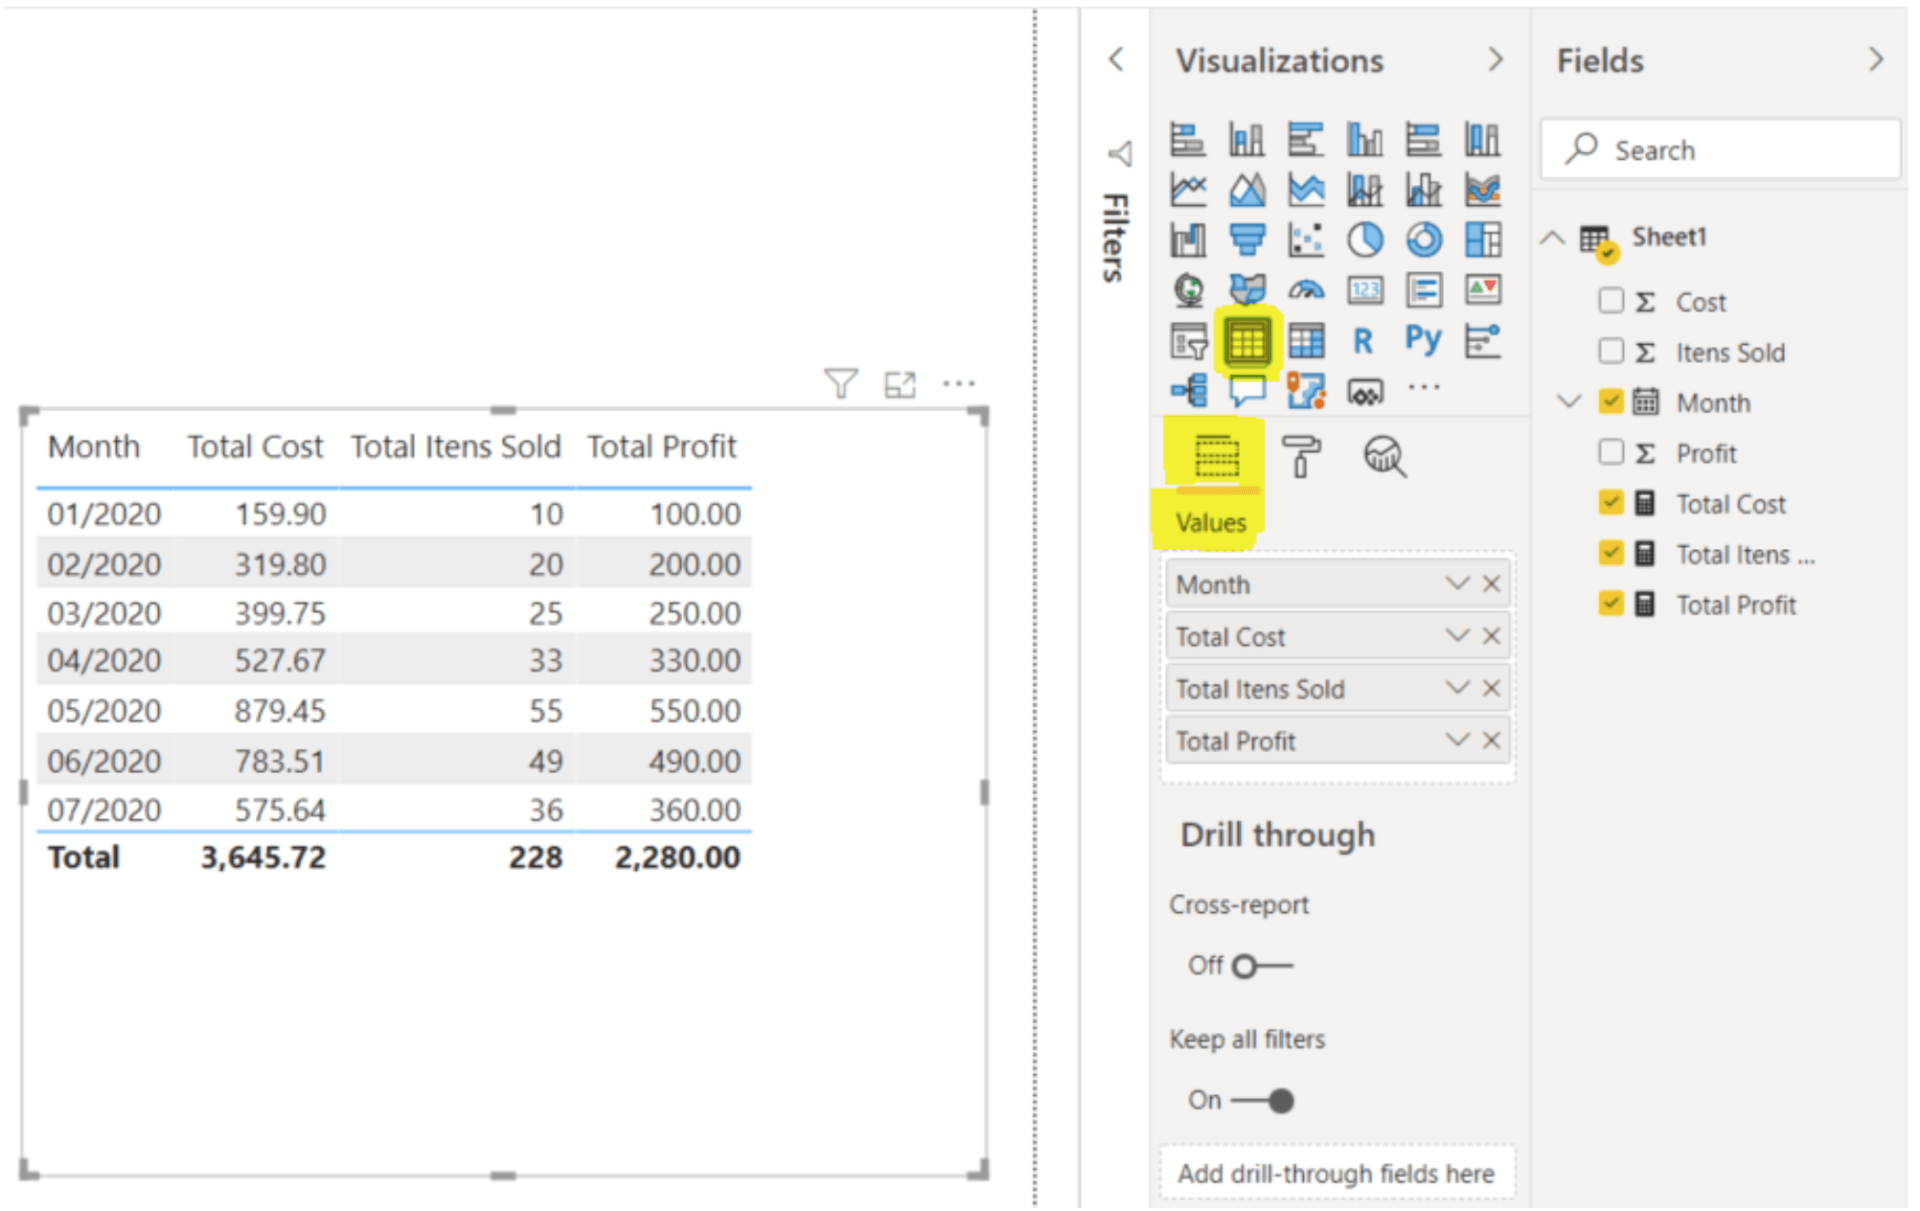
Task: Select the matrix visualization icon
Action: (1306, 340)
